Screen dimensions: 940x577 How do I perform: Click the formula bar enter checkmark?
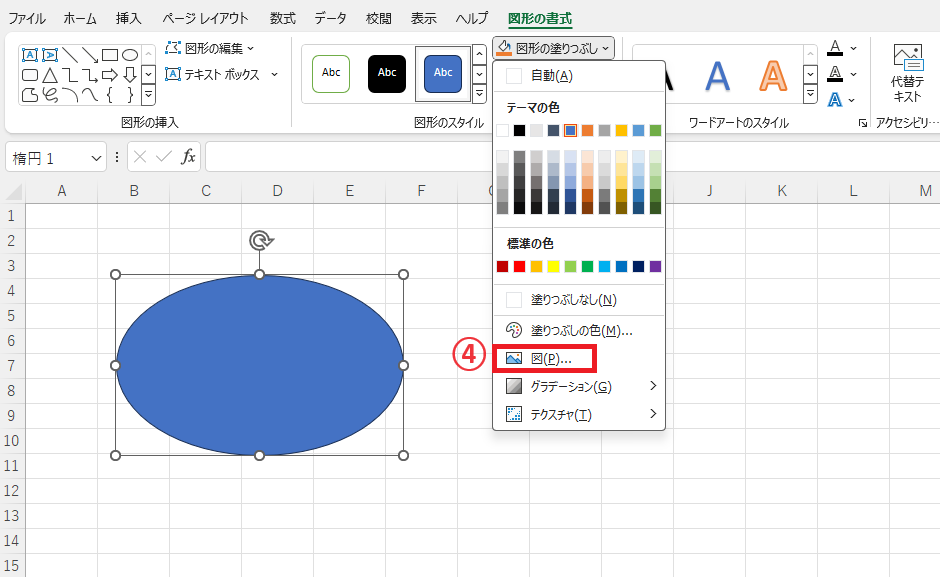pyautogui.click(x=164, y=157)
